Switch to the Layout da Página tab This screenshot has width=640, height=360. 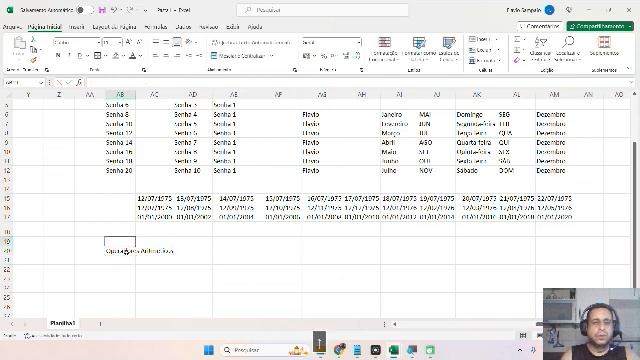(x=114, y=27)
